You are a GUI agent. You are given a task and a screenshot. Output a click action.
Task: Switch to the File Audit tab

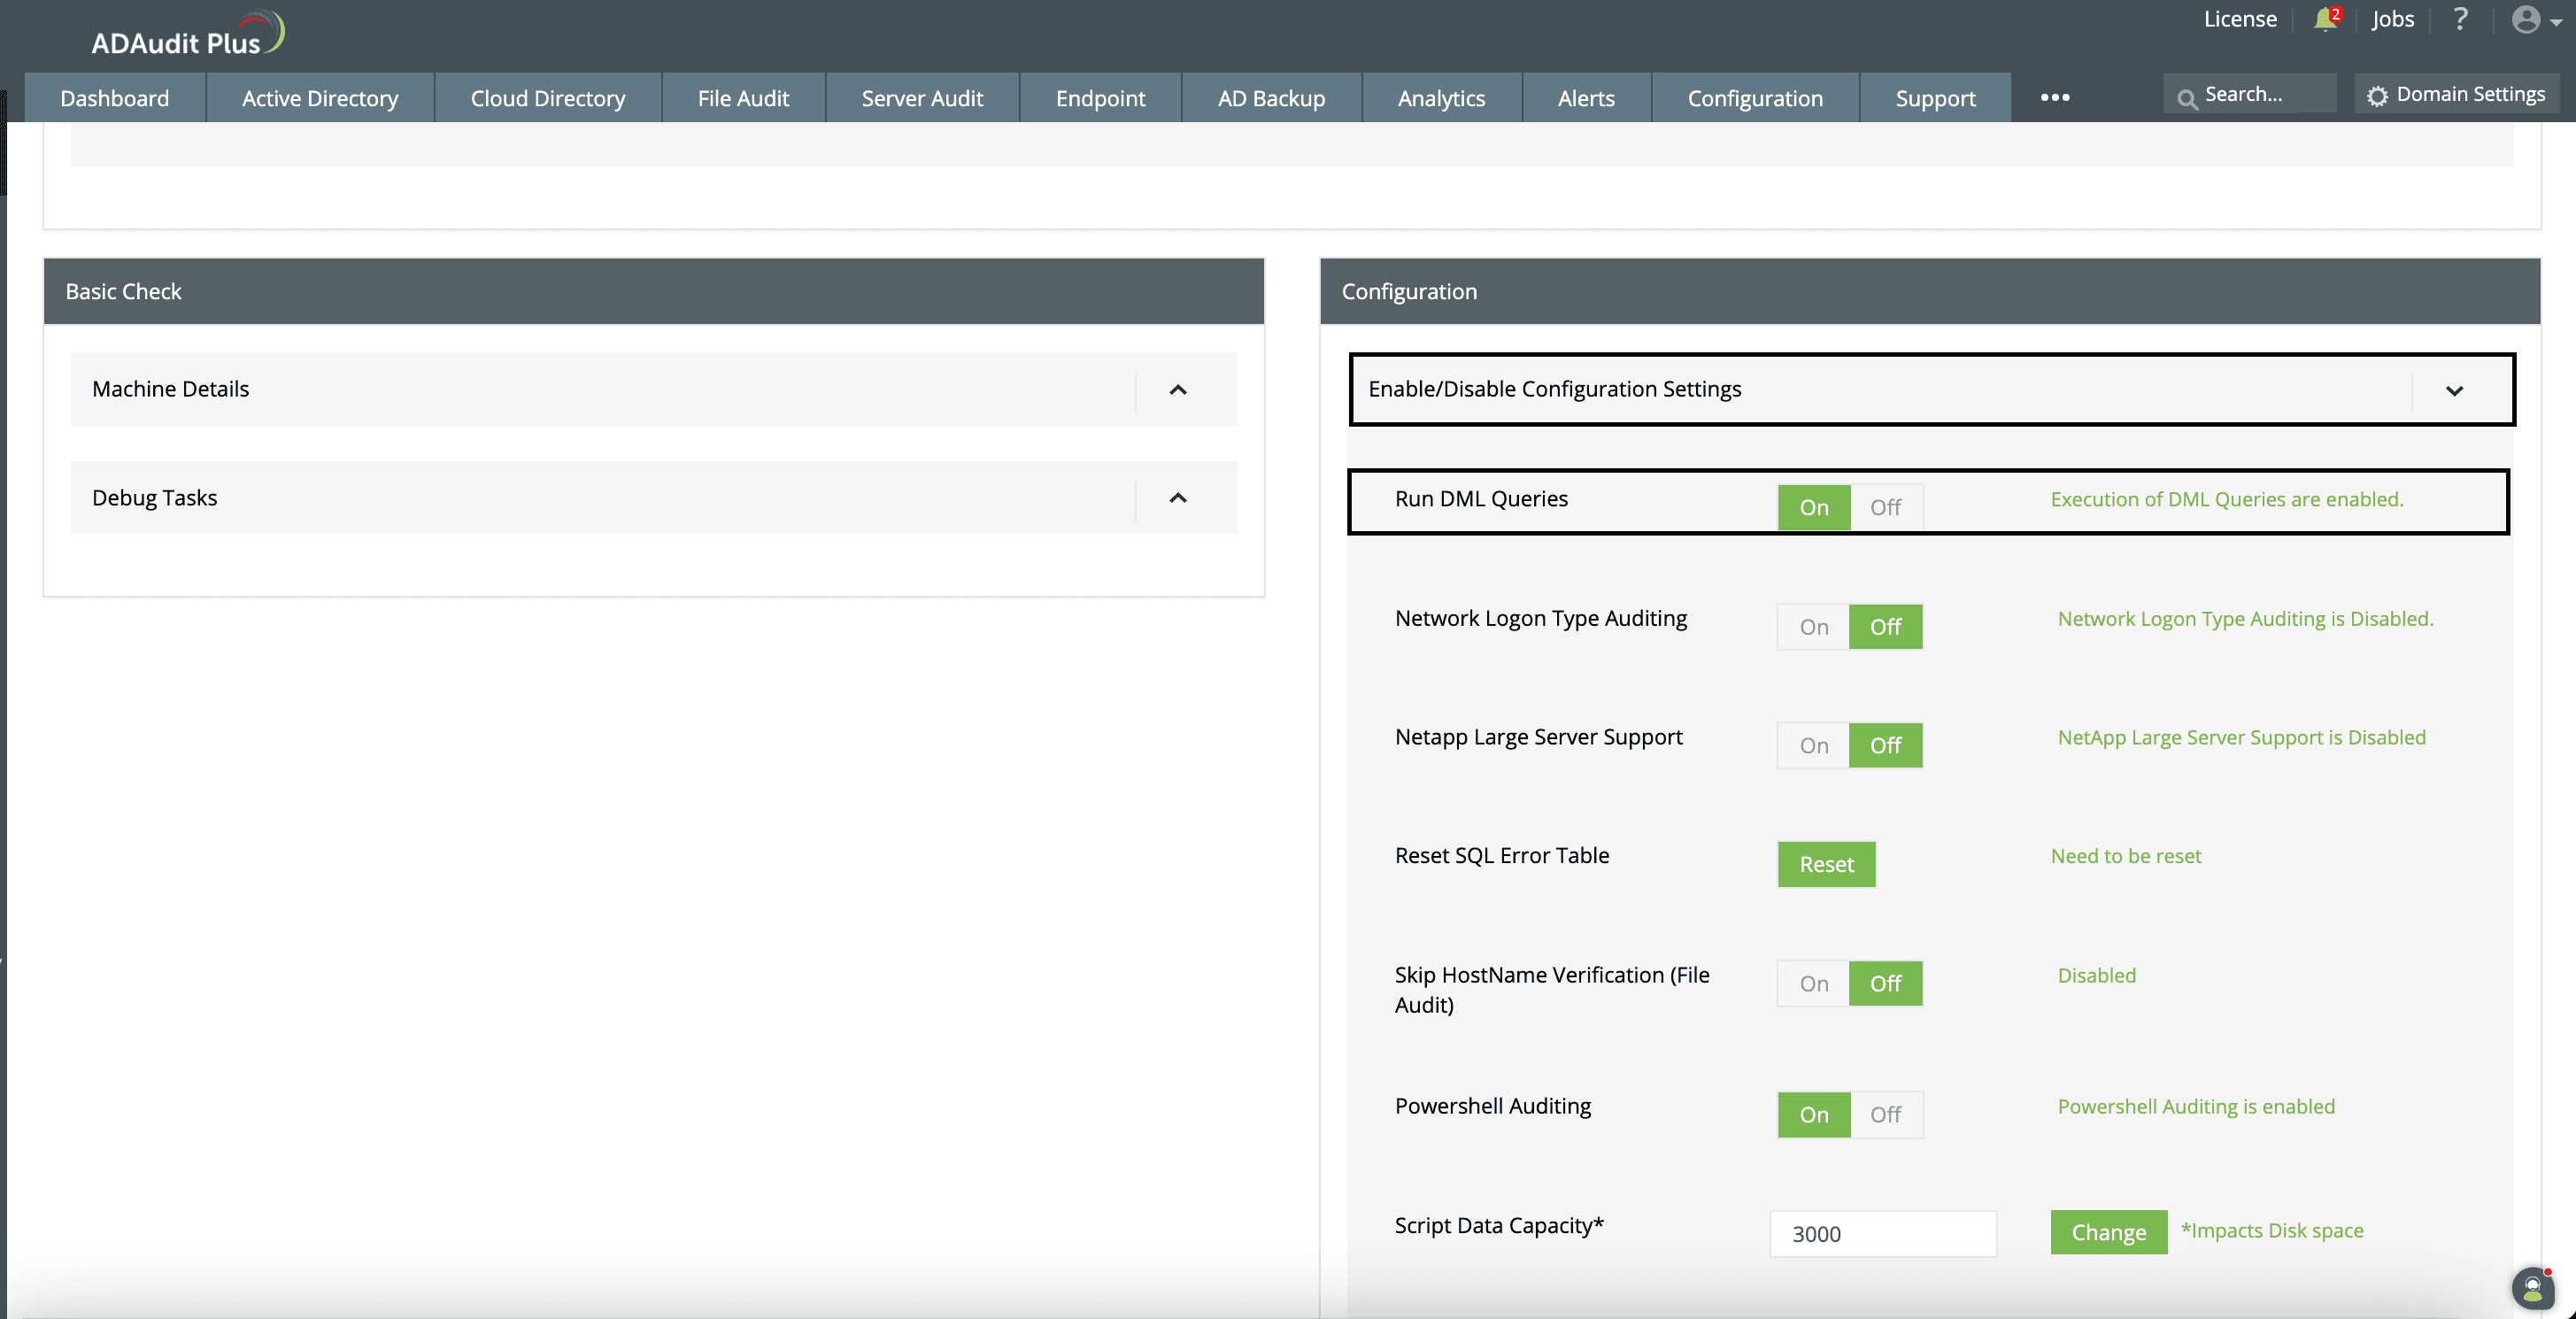[743, 98]
